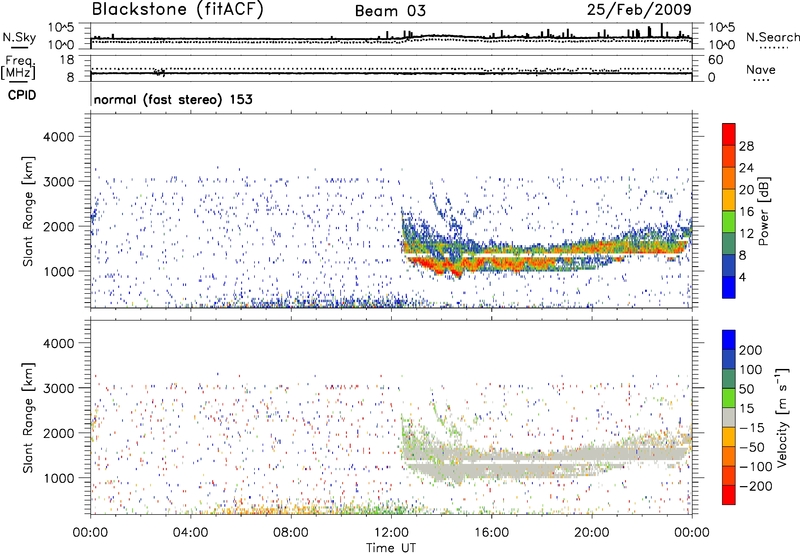Click the Nave axis tick "60"
800x554 pixels.
tap(715, 60)
